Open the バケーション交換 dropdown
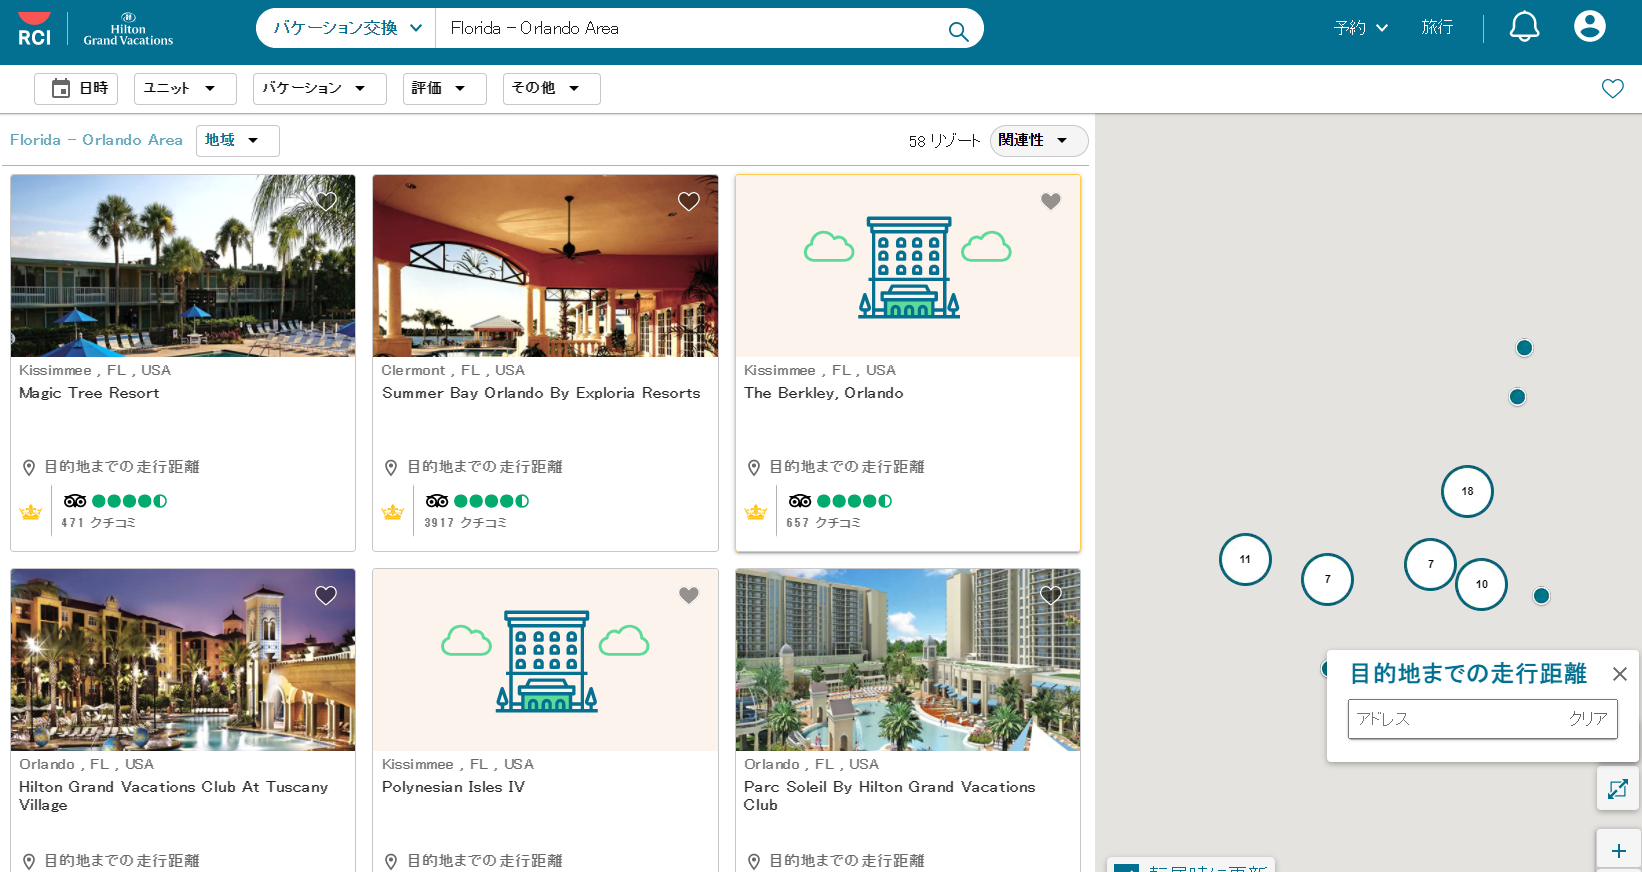 [x=346, y=28]
